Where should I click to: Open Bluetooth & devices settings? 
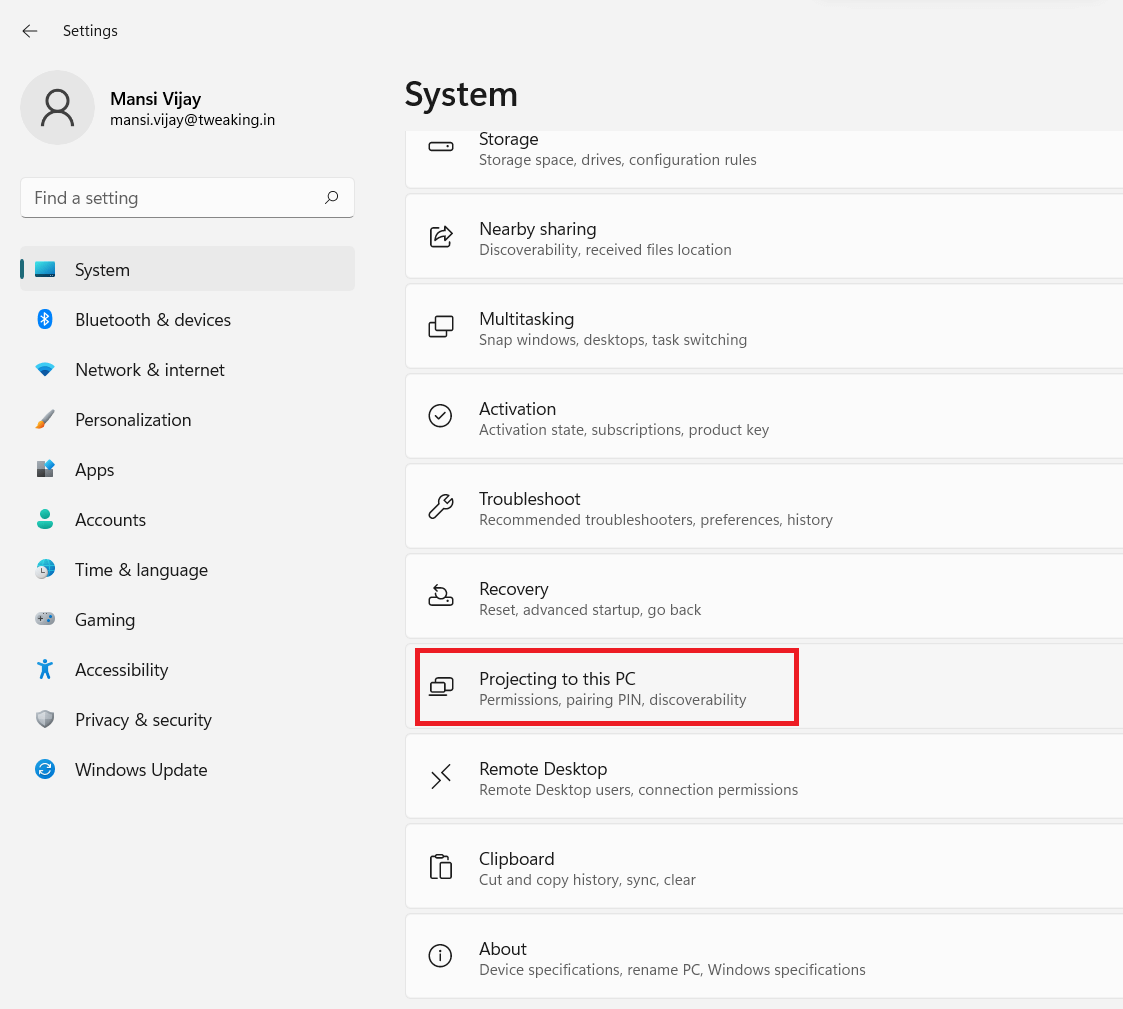coord(152,319)
